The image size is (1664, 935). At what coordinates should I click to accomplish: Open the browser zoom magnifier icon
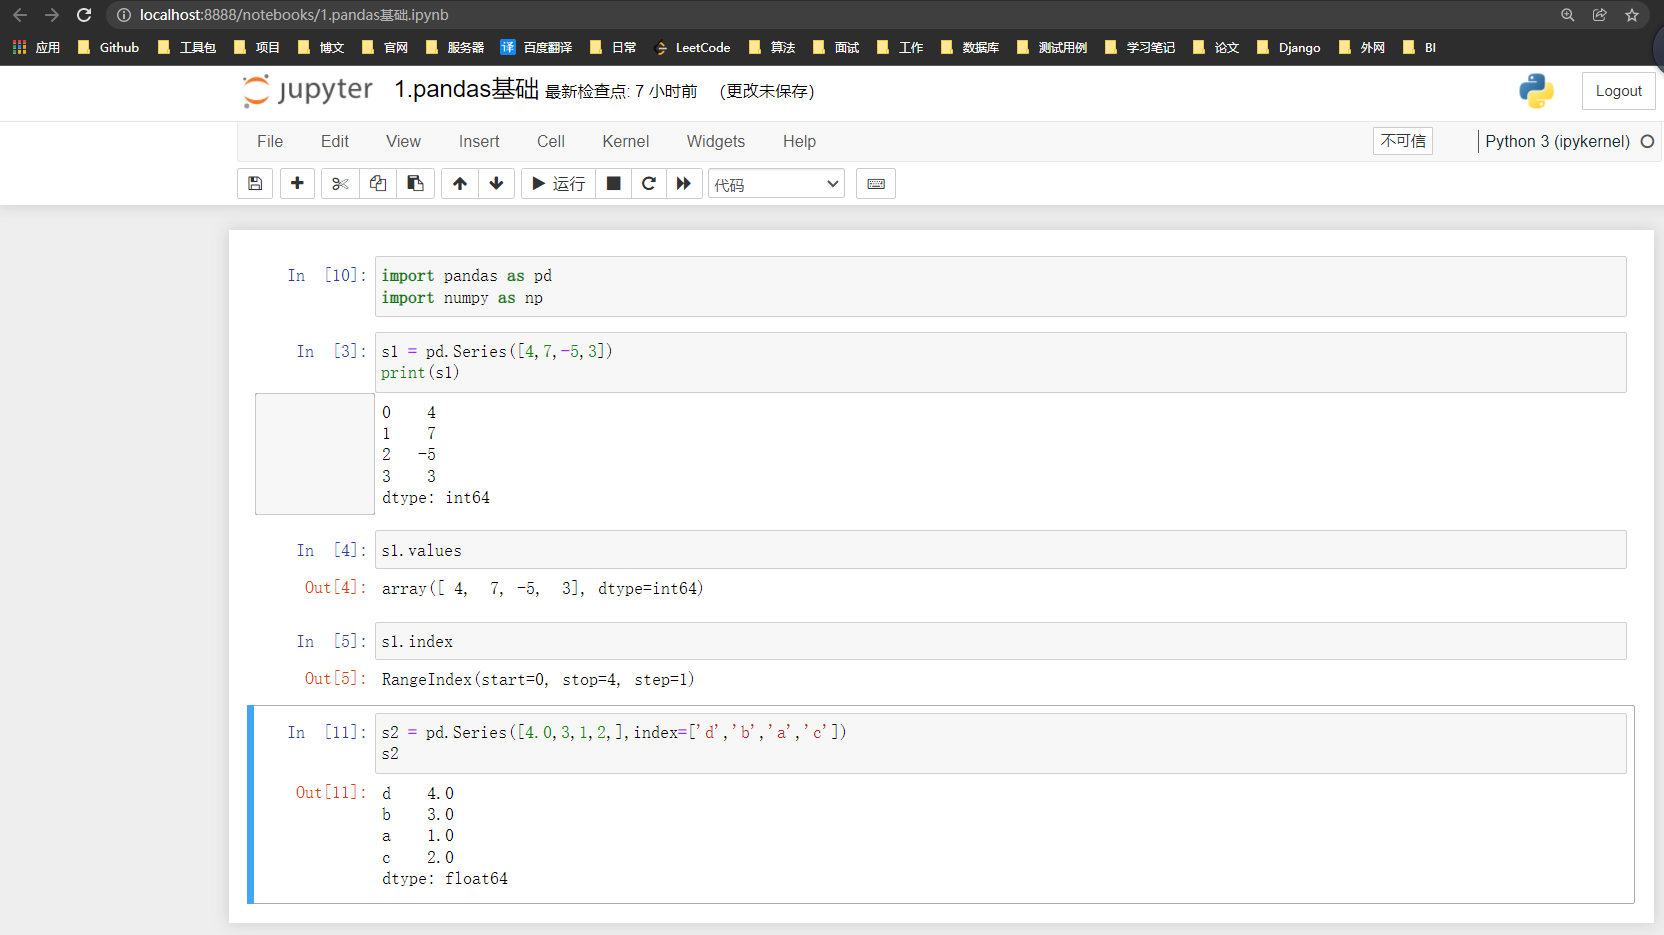[x=1568, y=15]
